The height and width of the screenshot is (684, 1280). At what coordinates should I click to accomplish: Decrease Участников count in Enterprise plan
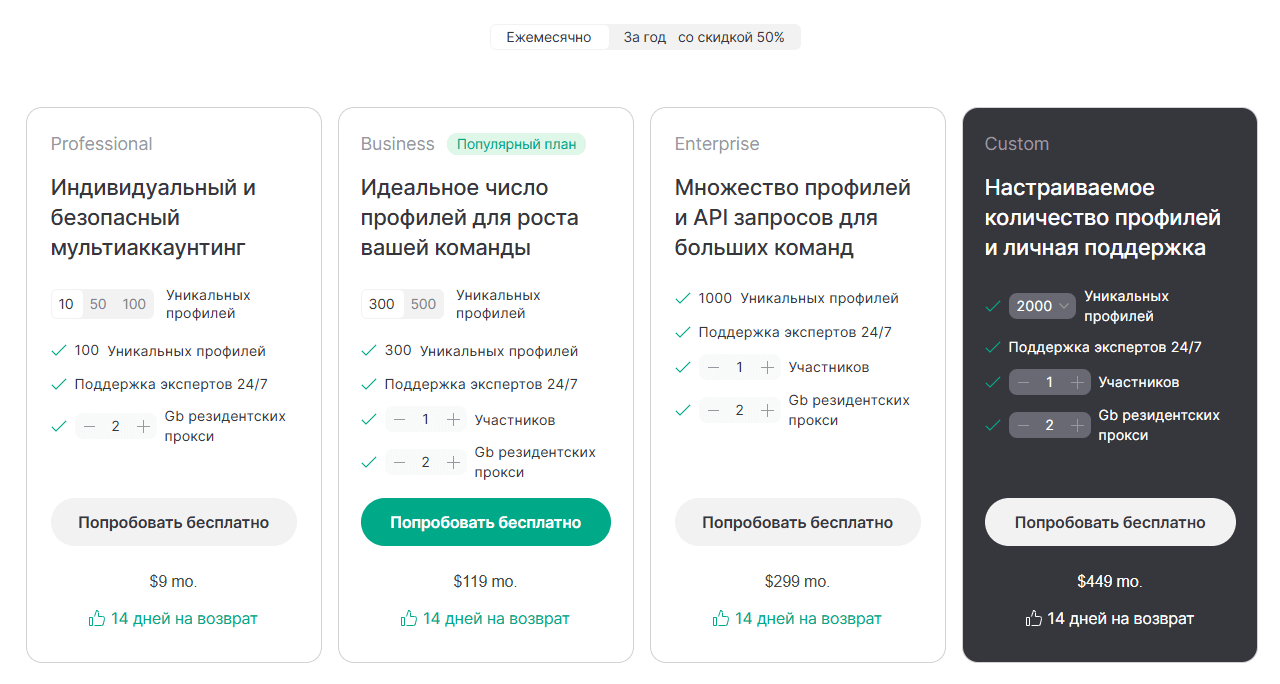tap(713, 367)
